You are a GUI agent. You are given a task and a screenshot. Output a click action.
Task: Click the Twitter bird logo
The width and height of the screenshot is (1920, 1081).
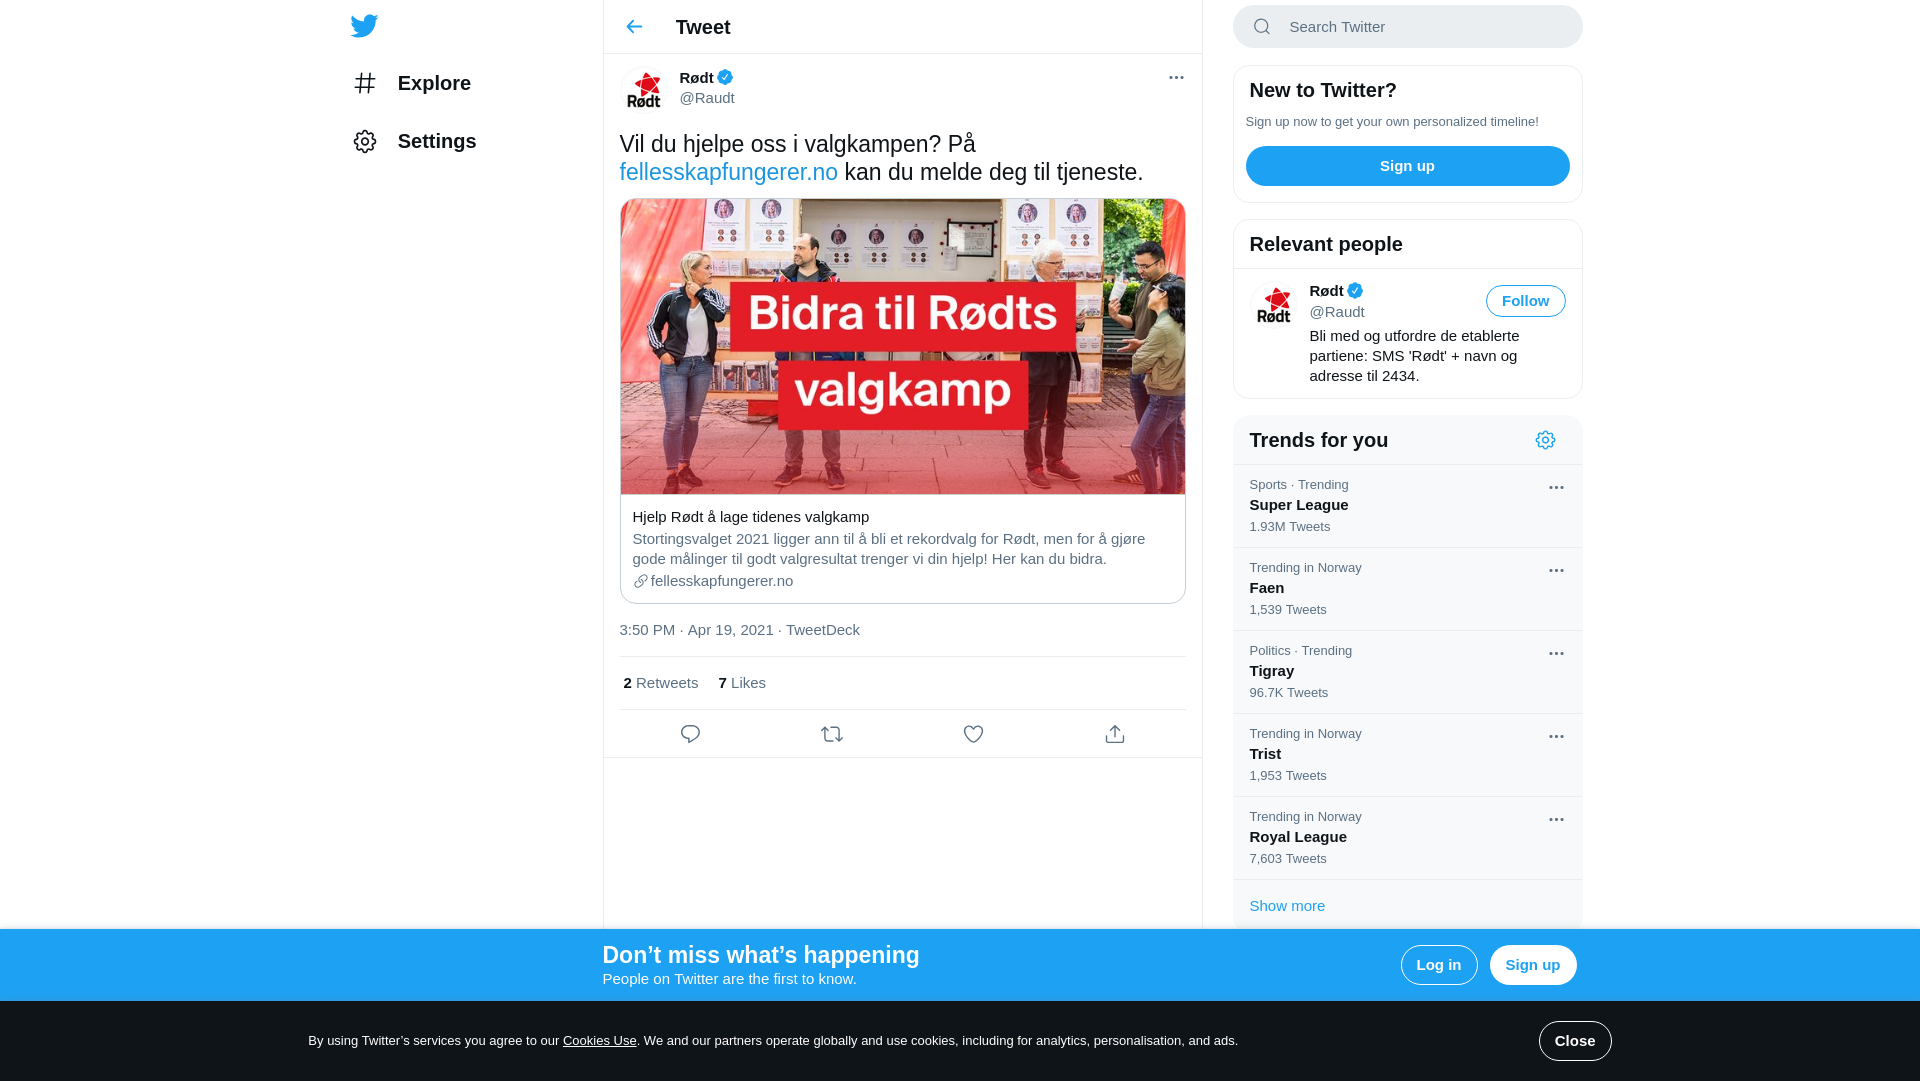(x=364, y=26)
